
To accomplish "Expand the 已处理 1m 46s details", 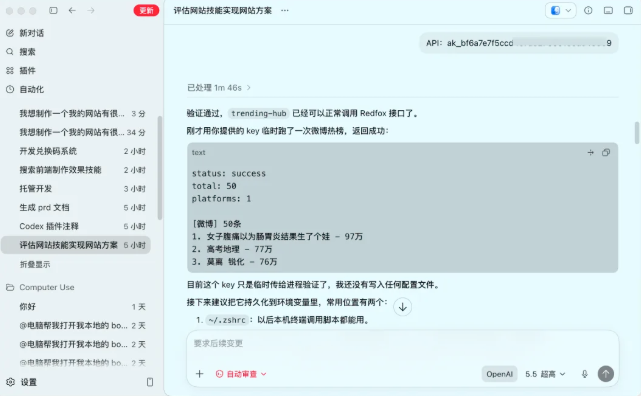I will click(219, 88).
